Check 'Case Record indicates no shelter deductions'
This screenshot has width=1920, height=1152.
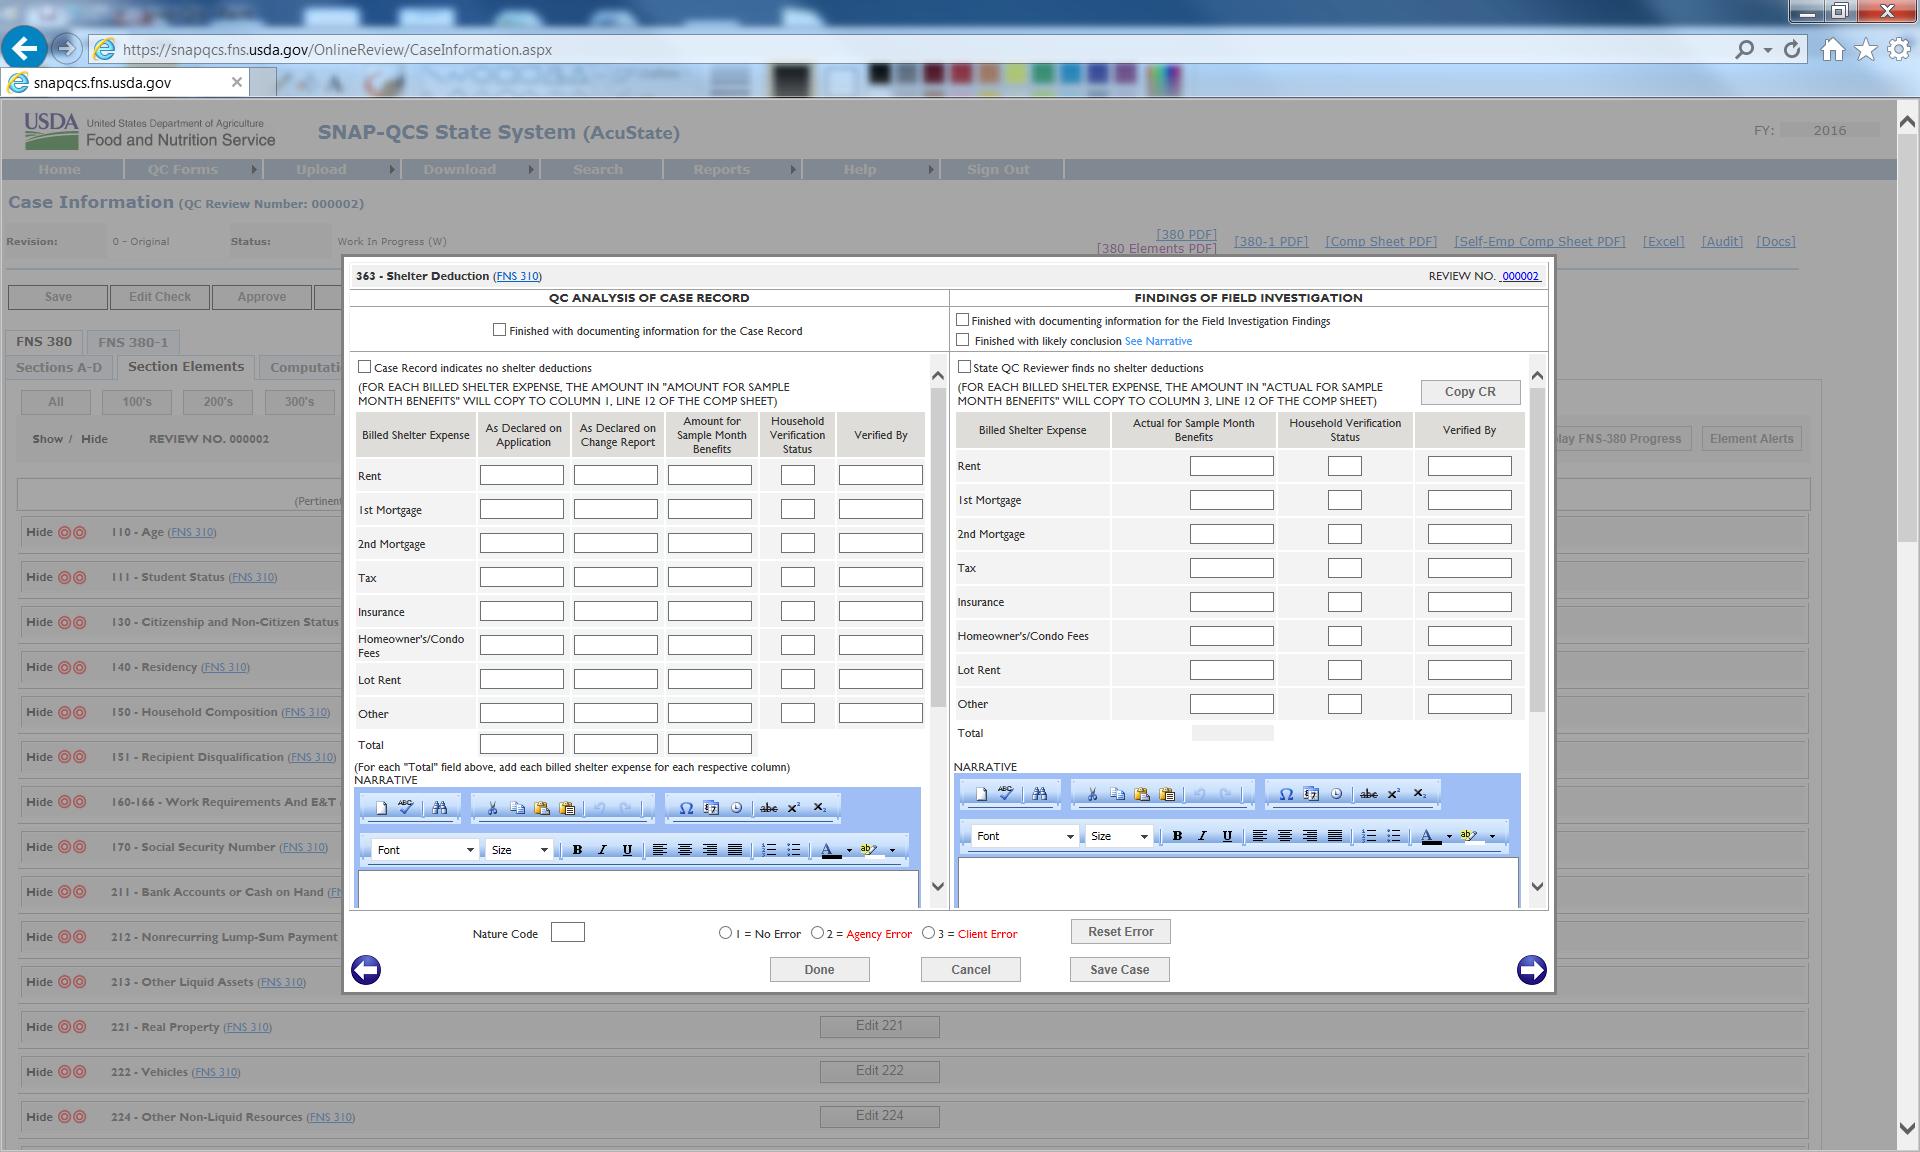365,367
